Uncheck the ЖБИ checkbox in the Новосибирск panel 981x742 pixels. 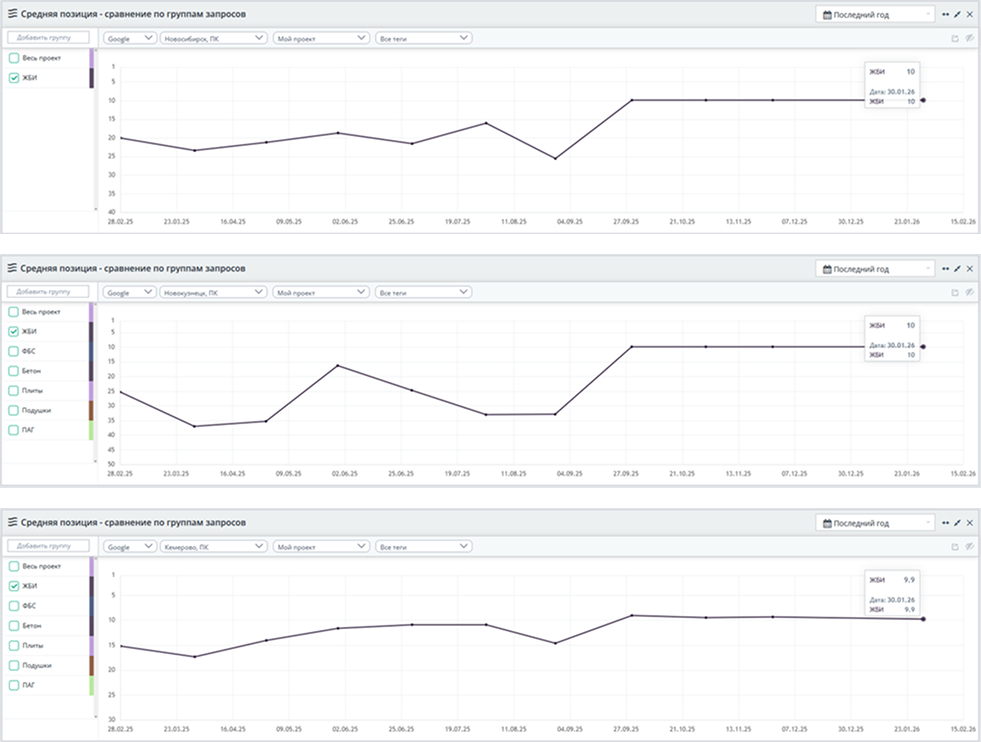tap(14, 77)
